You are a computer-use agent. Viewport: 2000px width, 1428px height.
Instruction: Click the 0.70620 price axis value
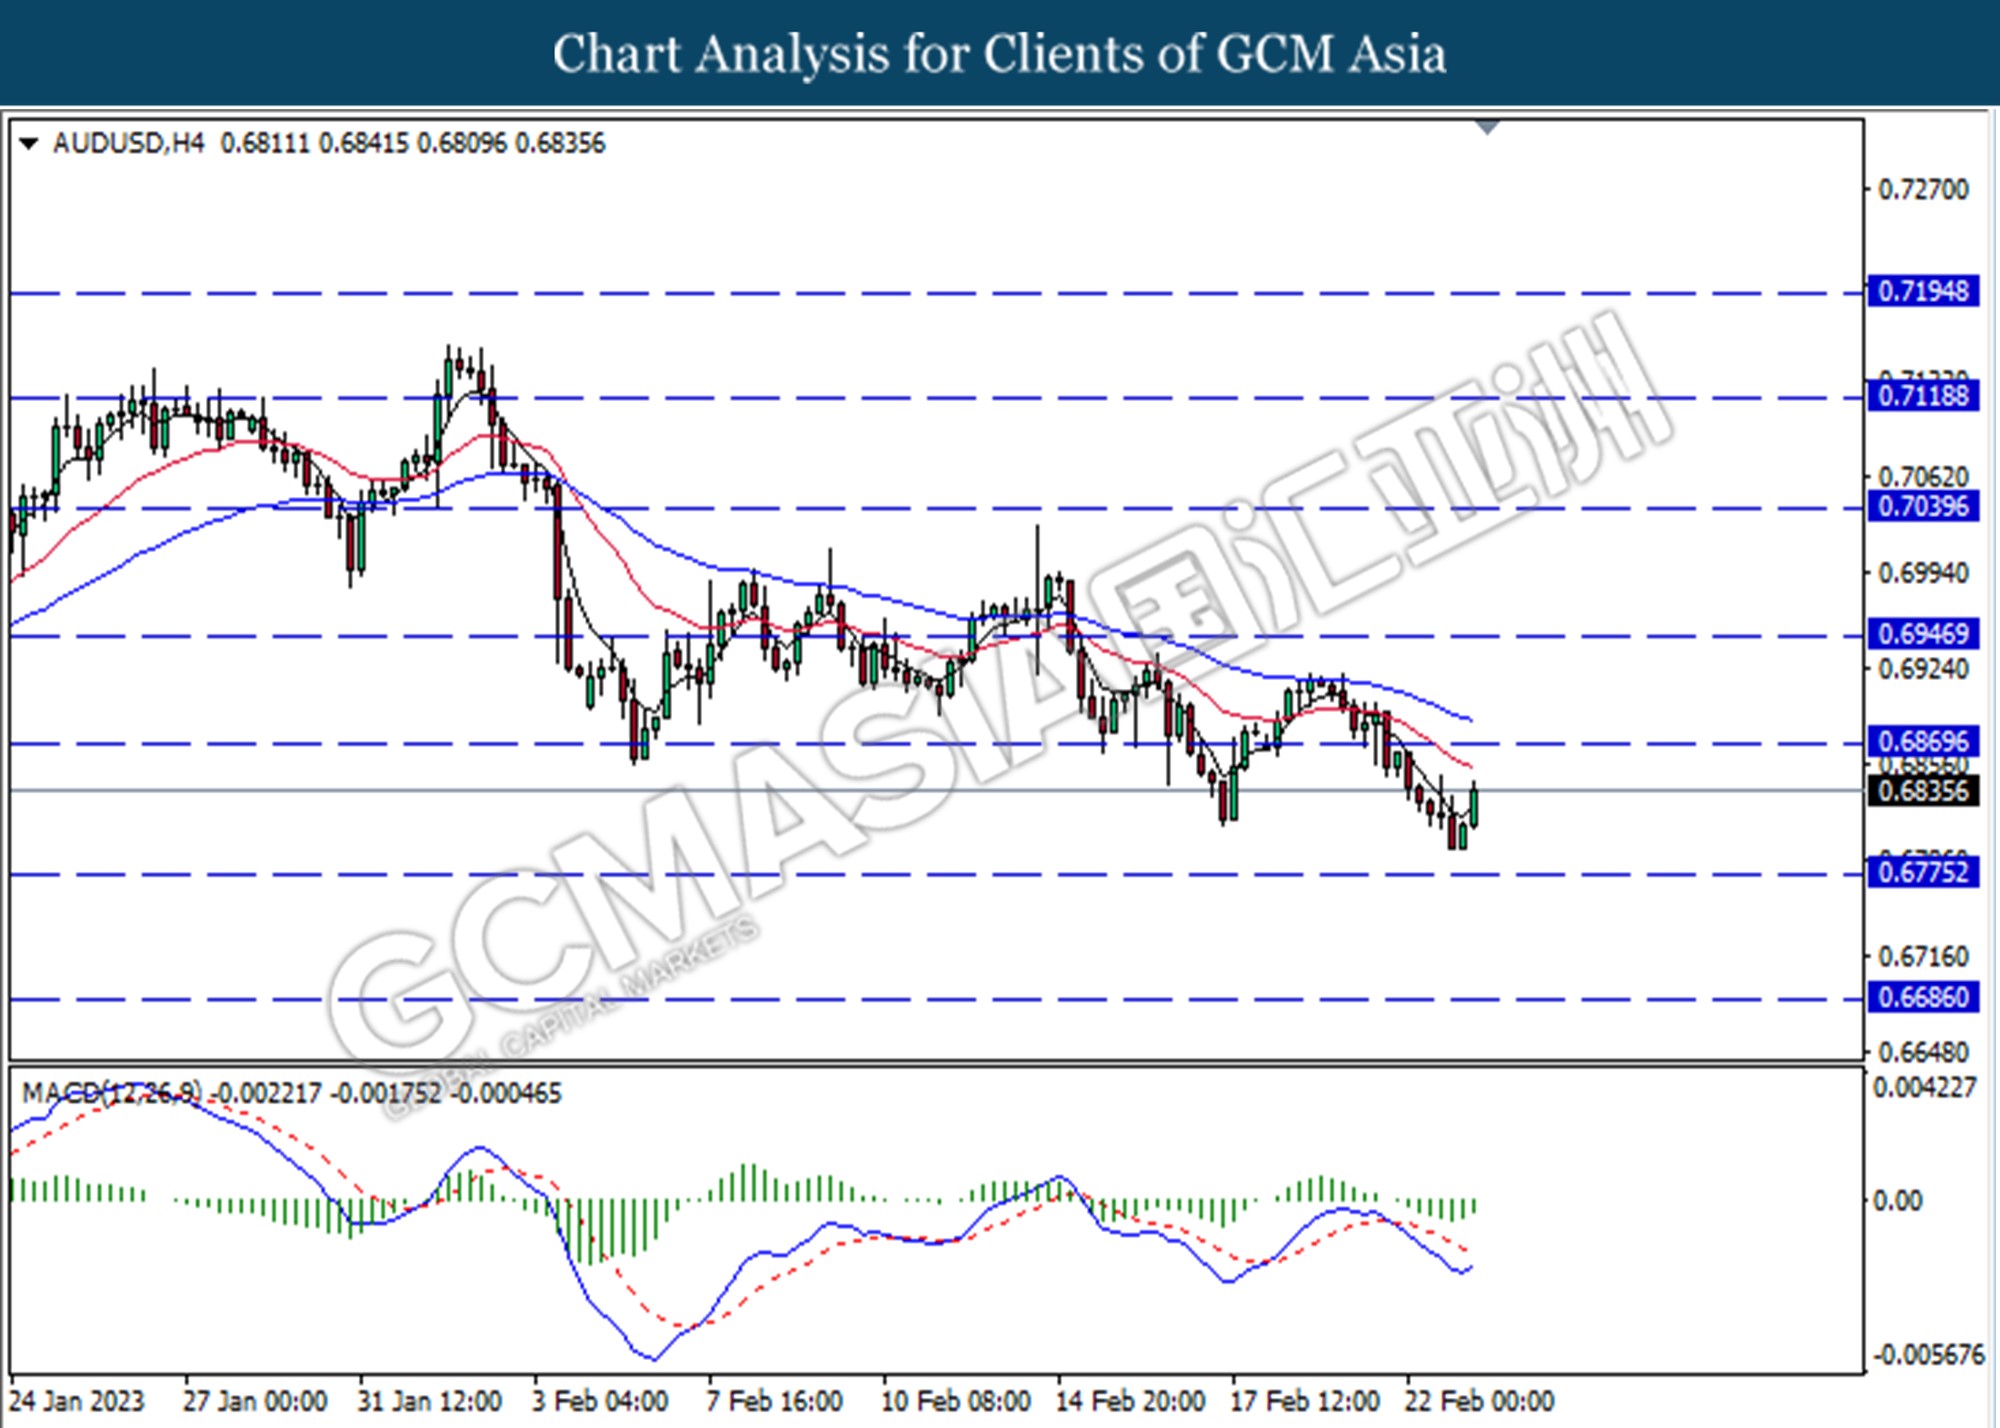(x=1923, y=477)
